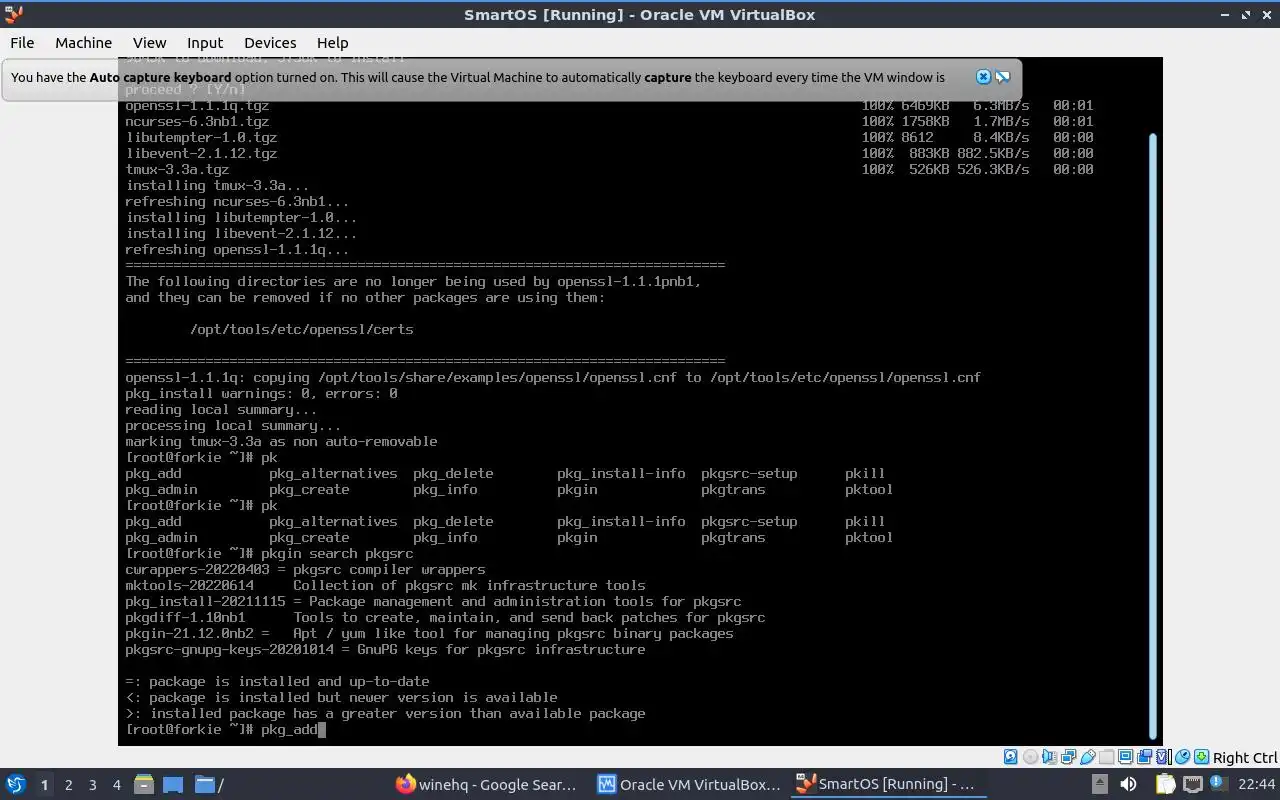Switch to workspace 3
The height and width of the screenshot is (800, 1280).
(x=92, y=785)
